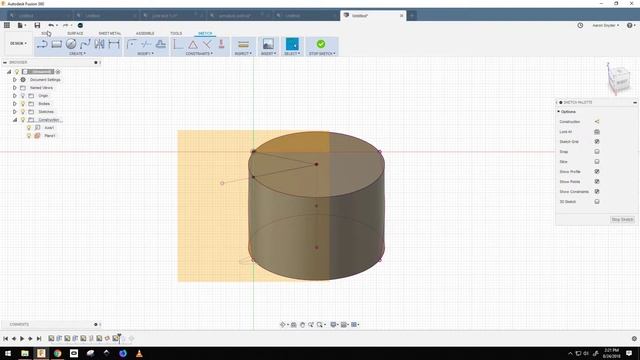This screenshot has width=640, height=360.
Task: Click the blue Select tool icon
Action: (292, 44)
